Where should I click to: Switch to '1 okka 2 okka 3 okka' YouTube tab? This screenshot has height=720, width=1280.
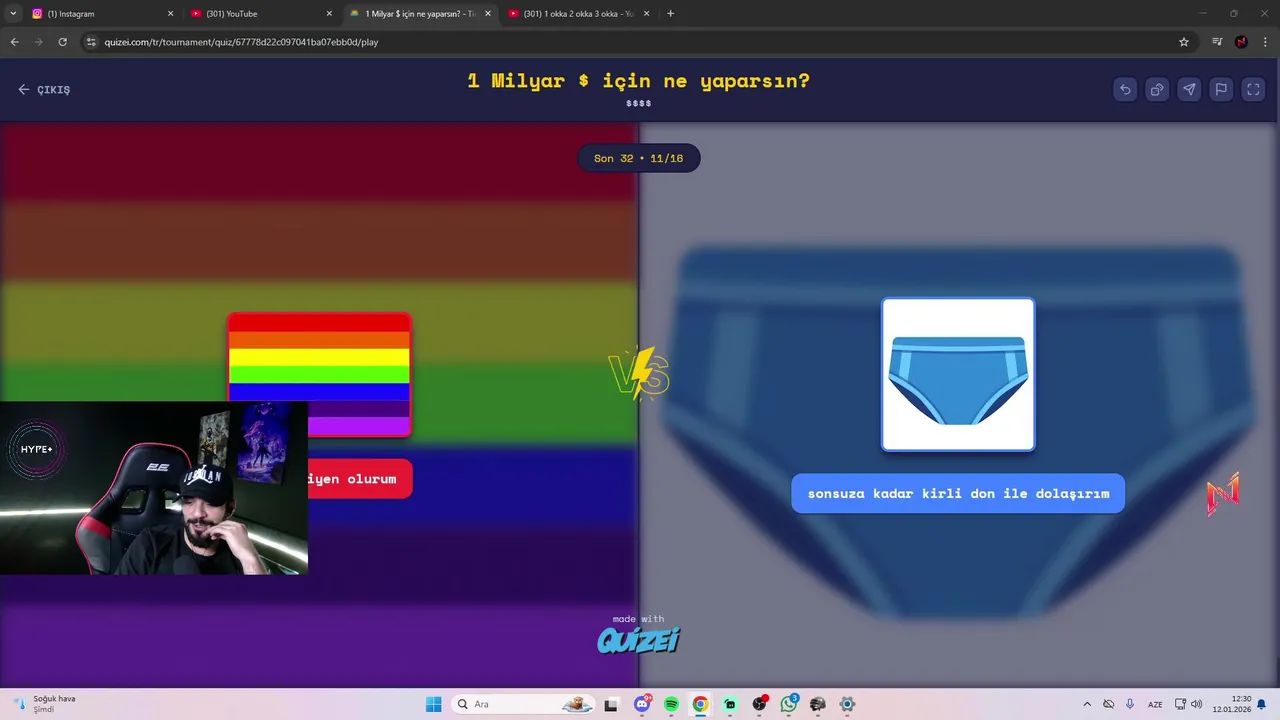click(578, 14)
